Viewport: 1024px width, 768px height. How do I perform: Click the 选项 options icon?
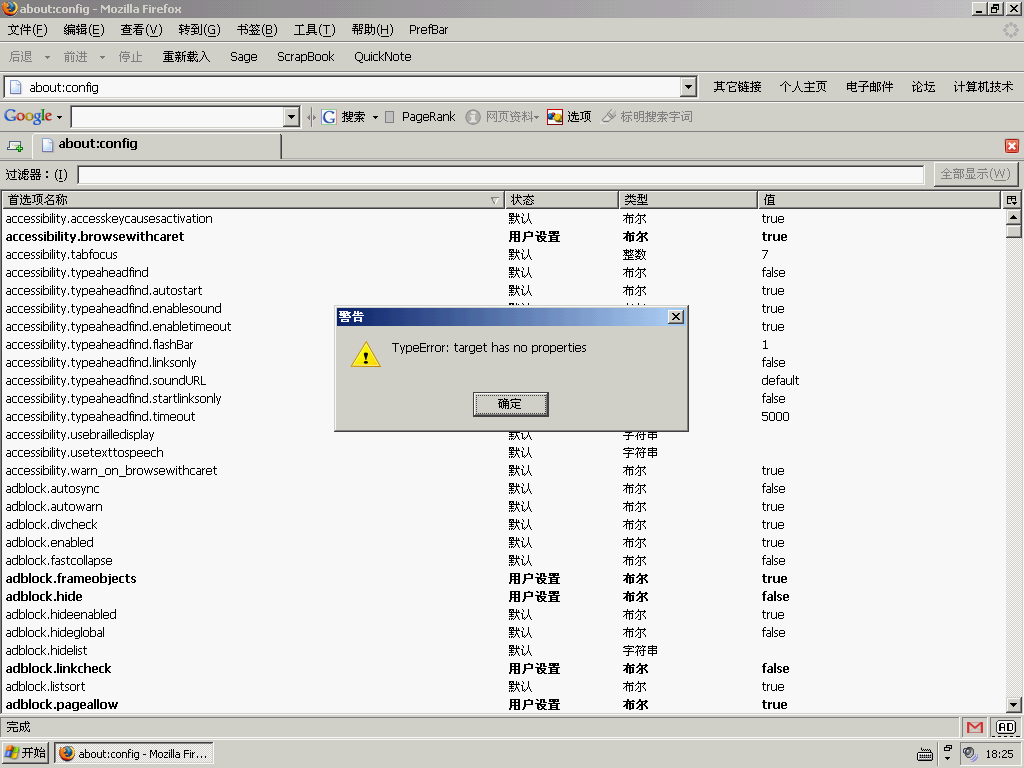click(x=555, y=117)
